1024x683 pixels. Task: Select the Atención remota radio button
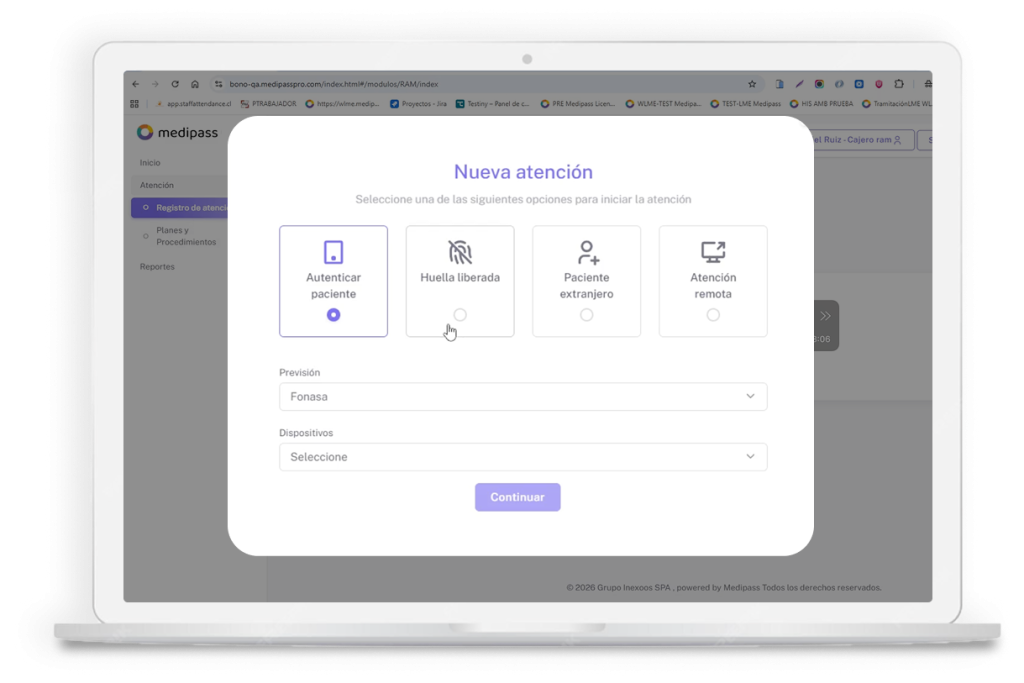(x=713, y=315)
